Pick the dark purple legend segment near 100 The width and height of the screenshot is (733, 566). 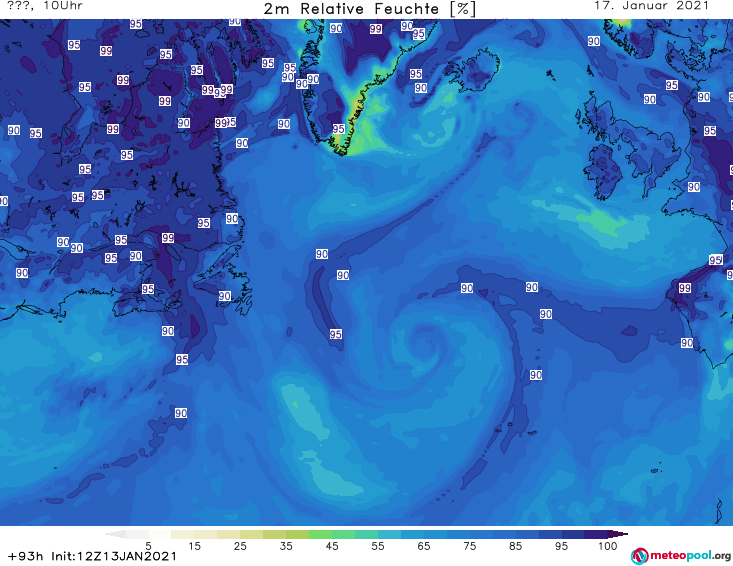pyautogui.click(x=596, y=534)
